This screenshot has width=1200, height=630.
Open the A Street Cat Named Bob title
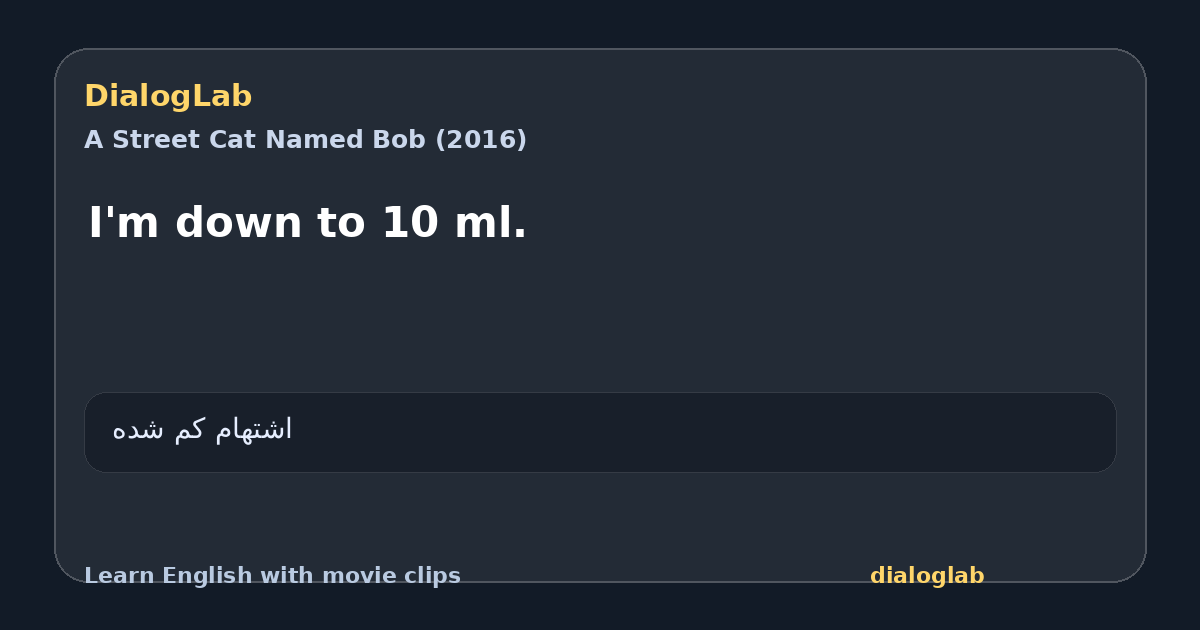(305, 140)
